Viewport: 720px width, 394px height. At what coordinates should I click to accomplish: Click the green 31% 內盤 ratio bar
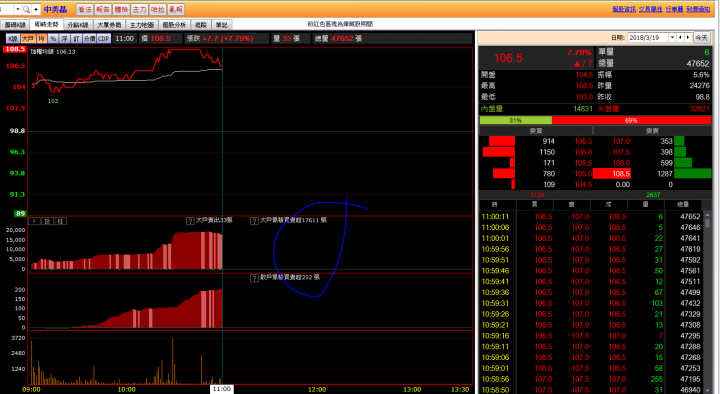click(x=516, y=120)
